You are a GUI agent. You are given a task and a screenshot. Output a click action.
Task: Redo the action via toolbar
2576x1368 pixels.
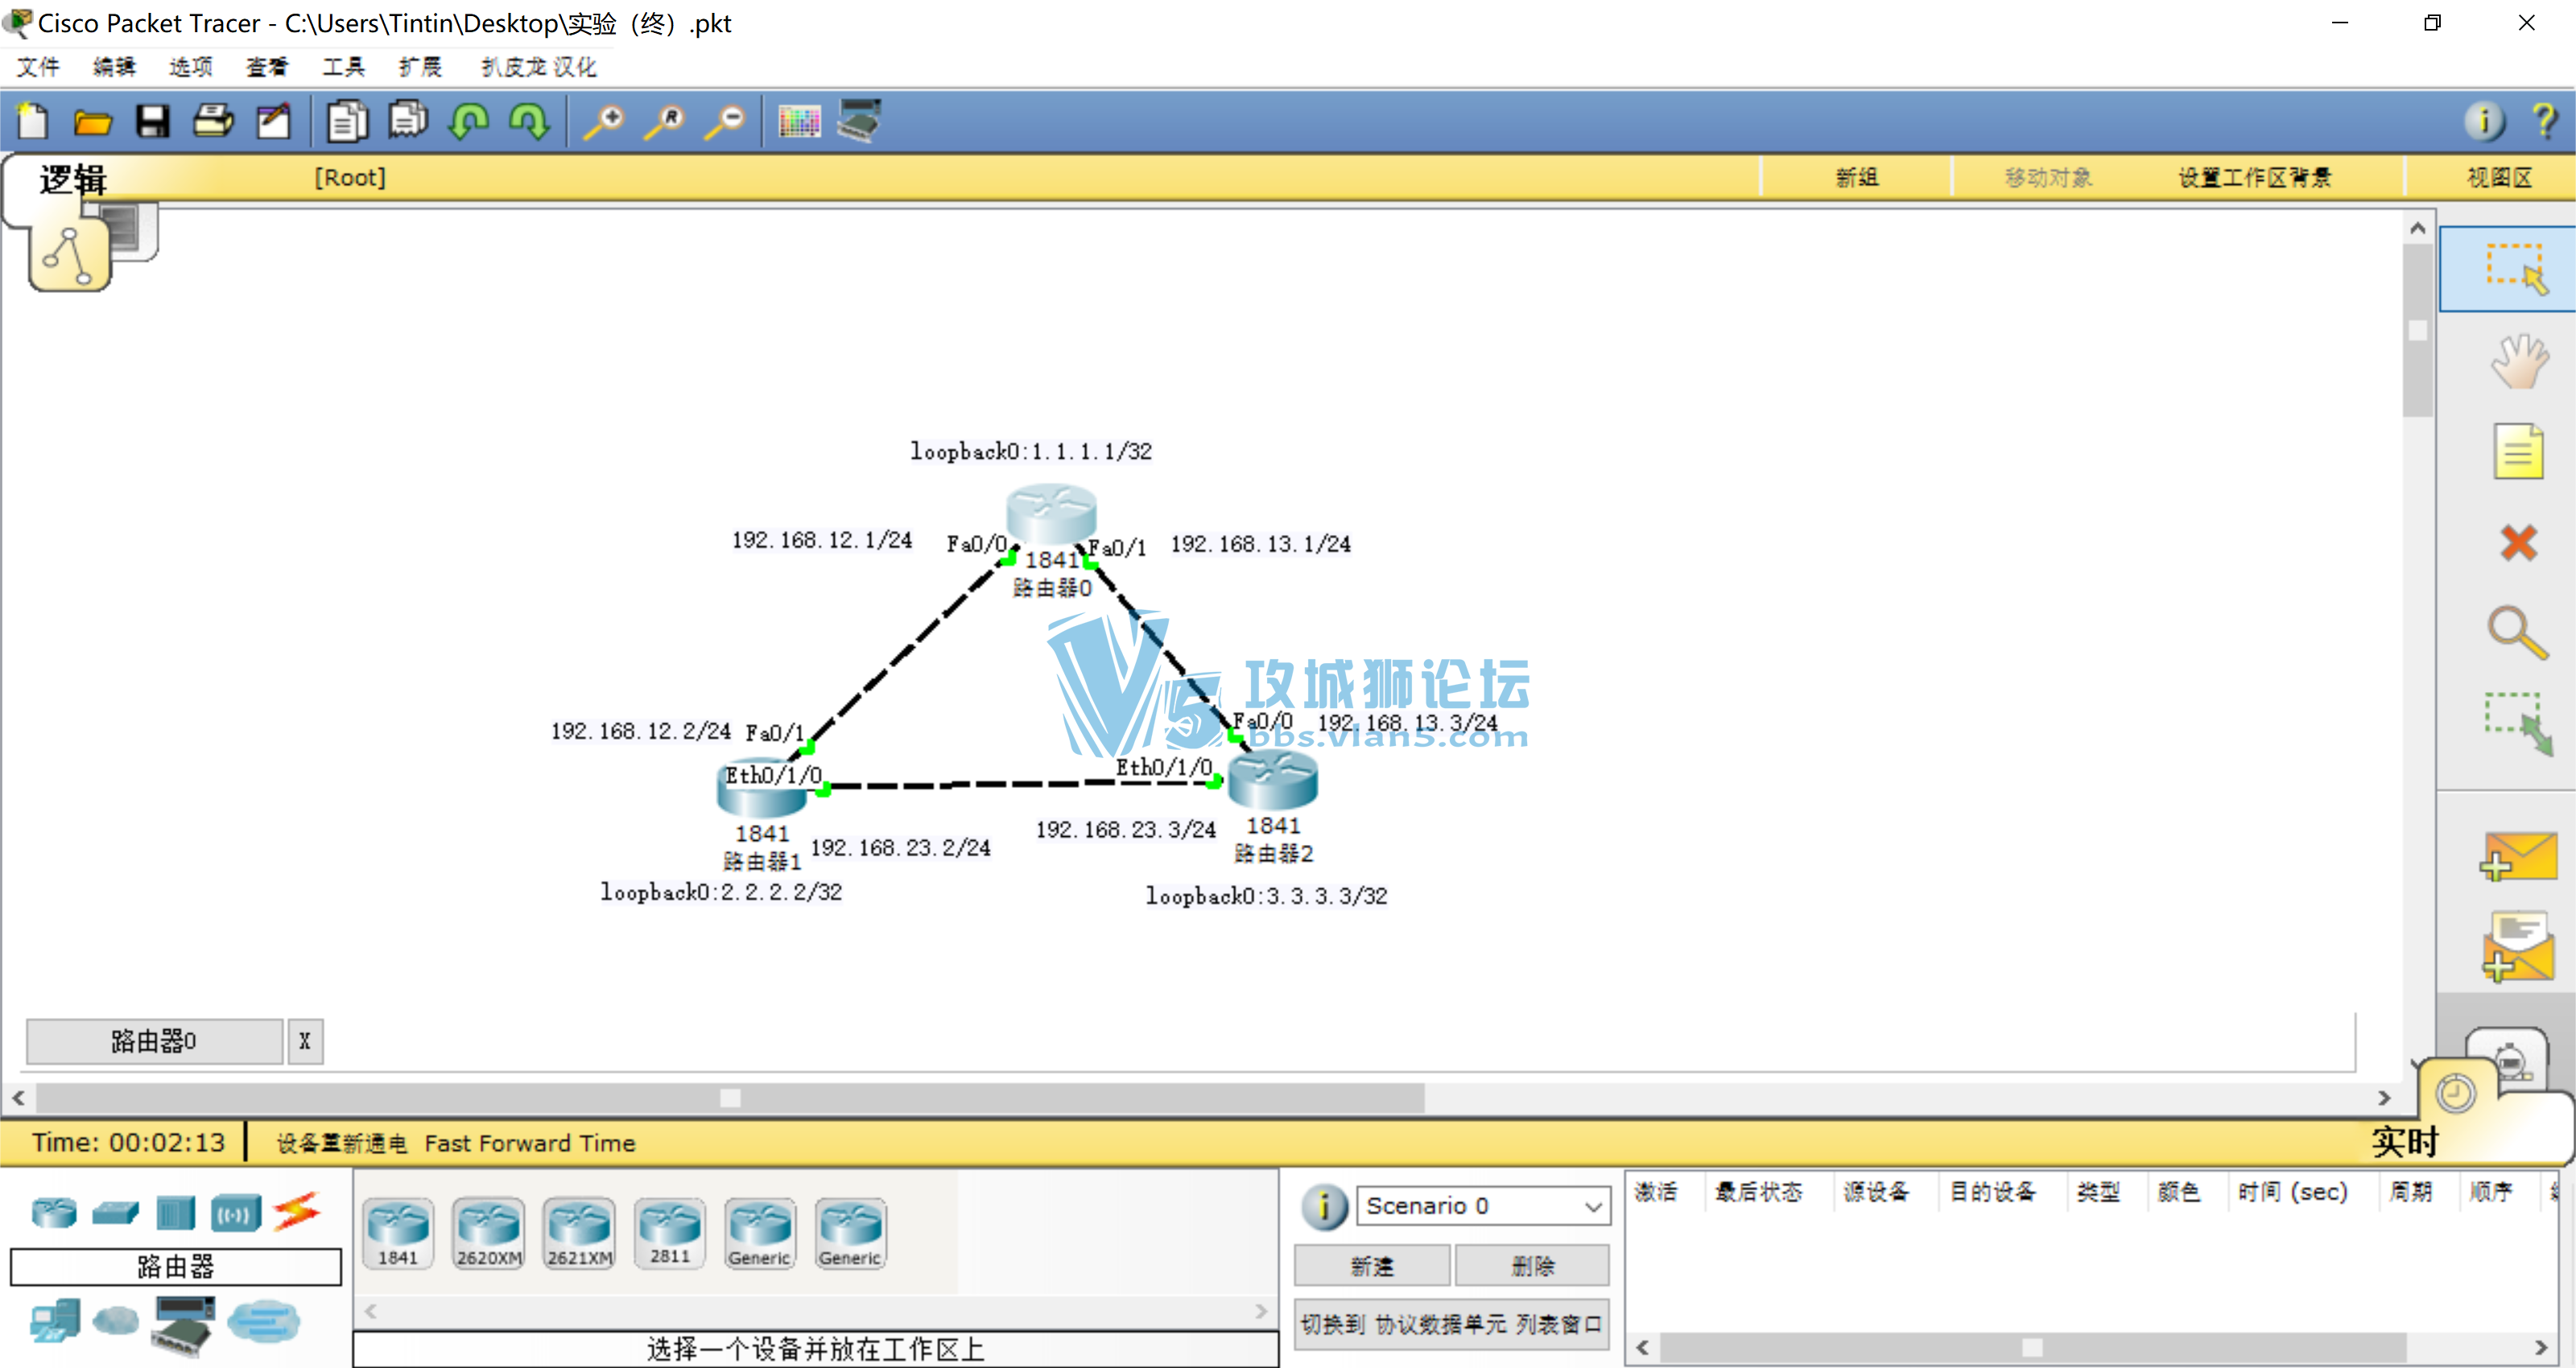(529, 122)
